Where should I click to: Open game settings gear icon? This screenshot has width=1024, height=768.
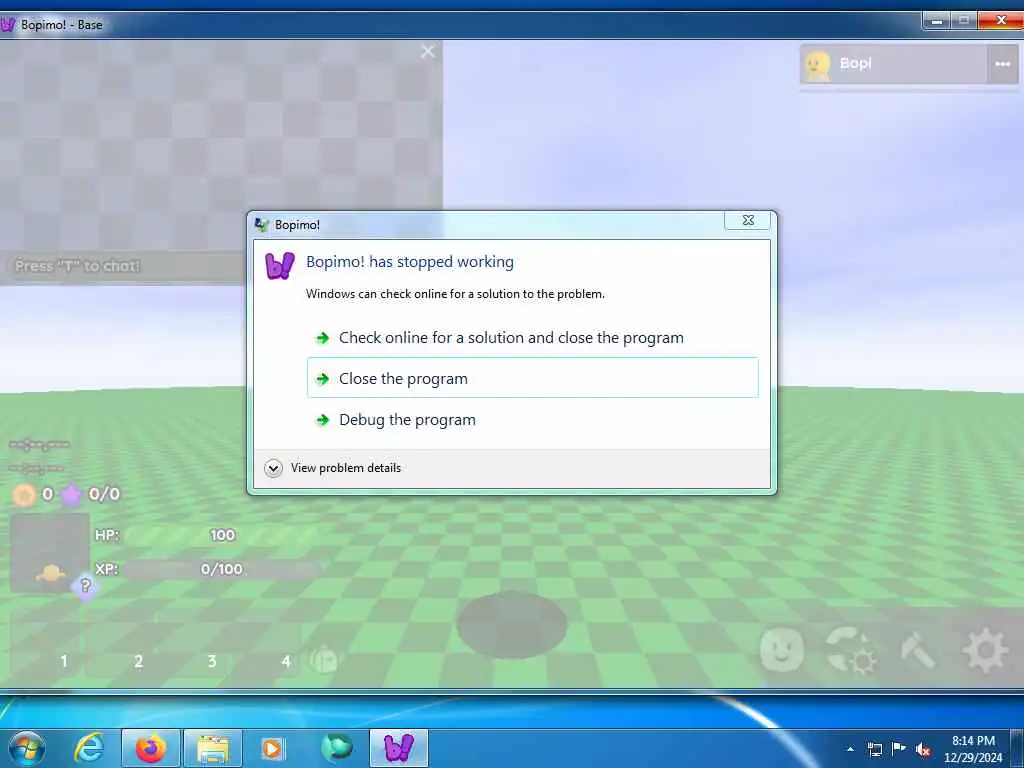click(x=985, y=649)
